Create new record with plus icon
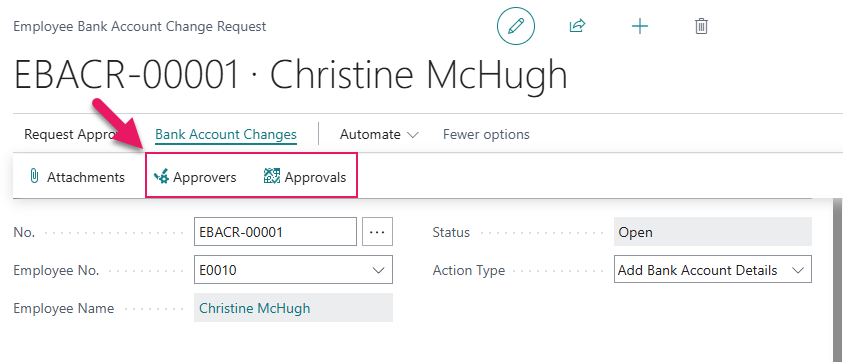 [640, 26]
